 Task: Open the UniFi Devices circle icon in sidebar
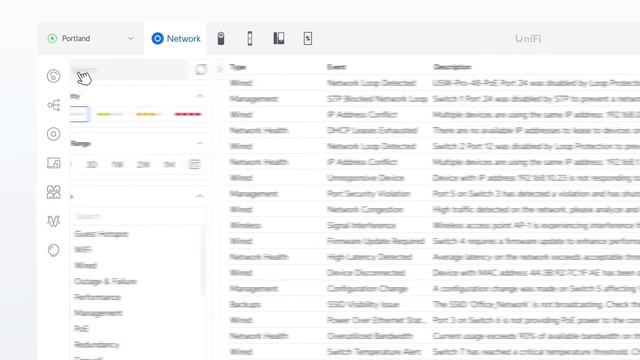[x=53, y=134]
